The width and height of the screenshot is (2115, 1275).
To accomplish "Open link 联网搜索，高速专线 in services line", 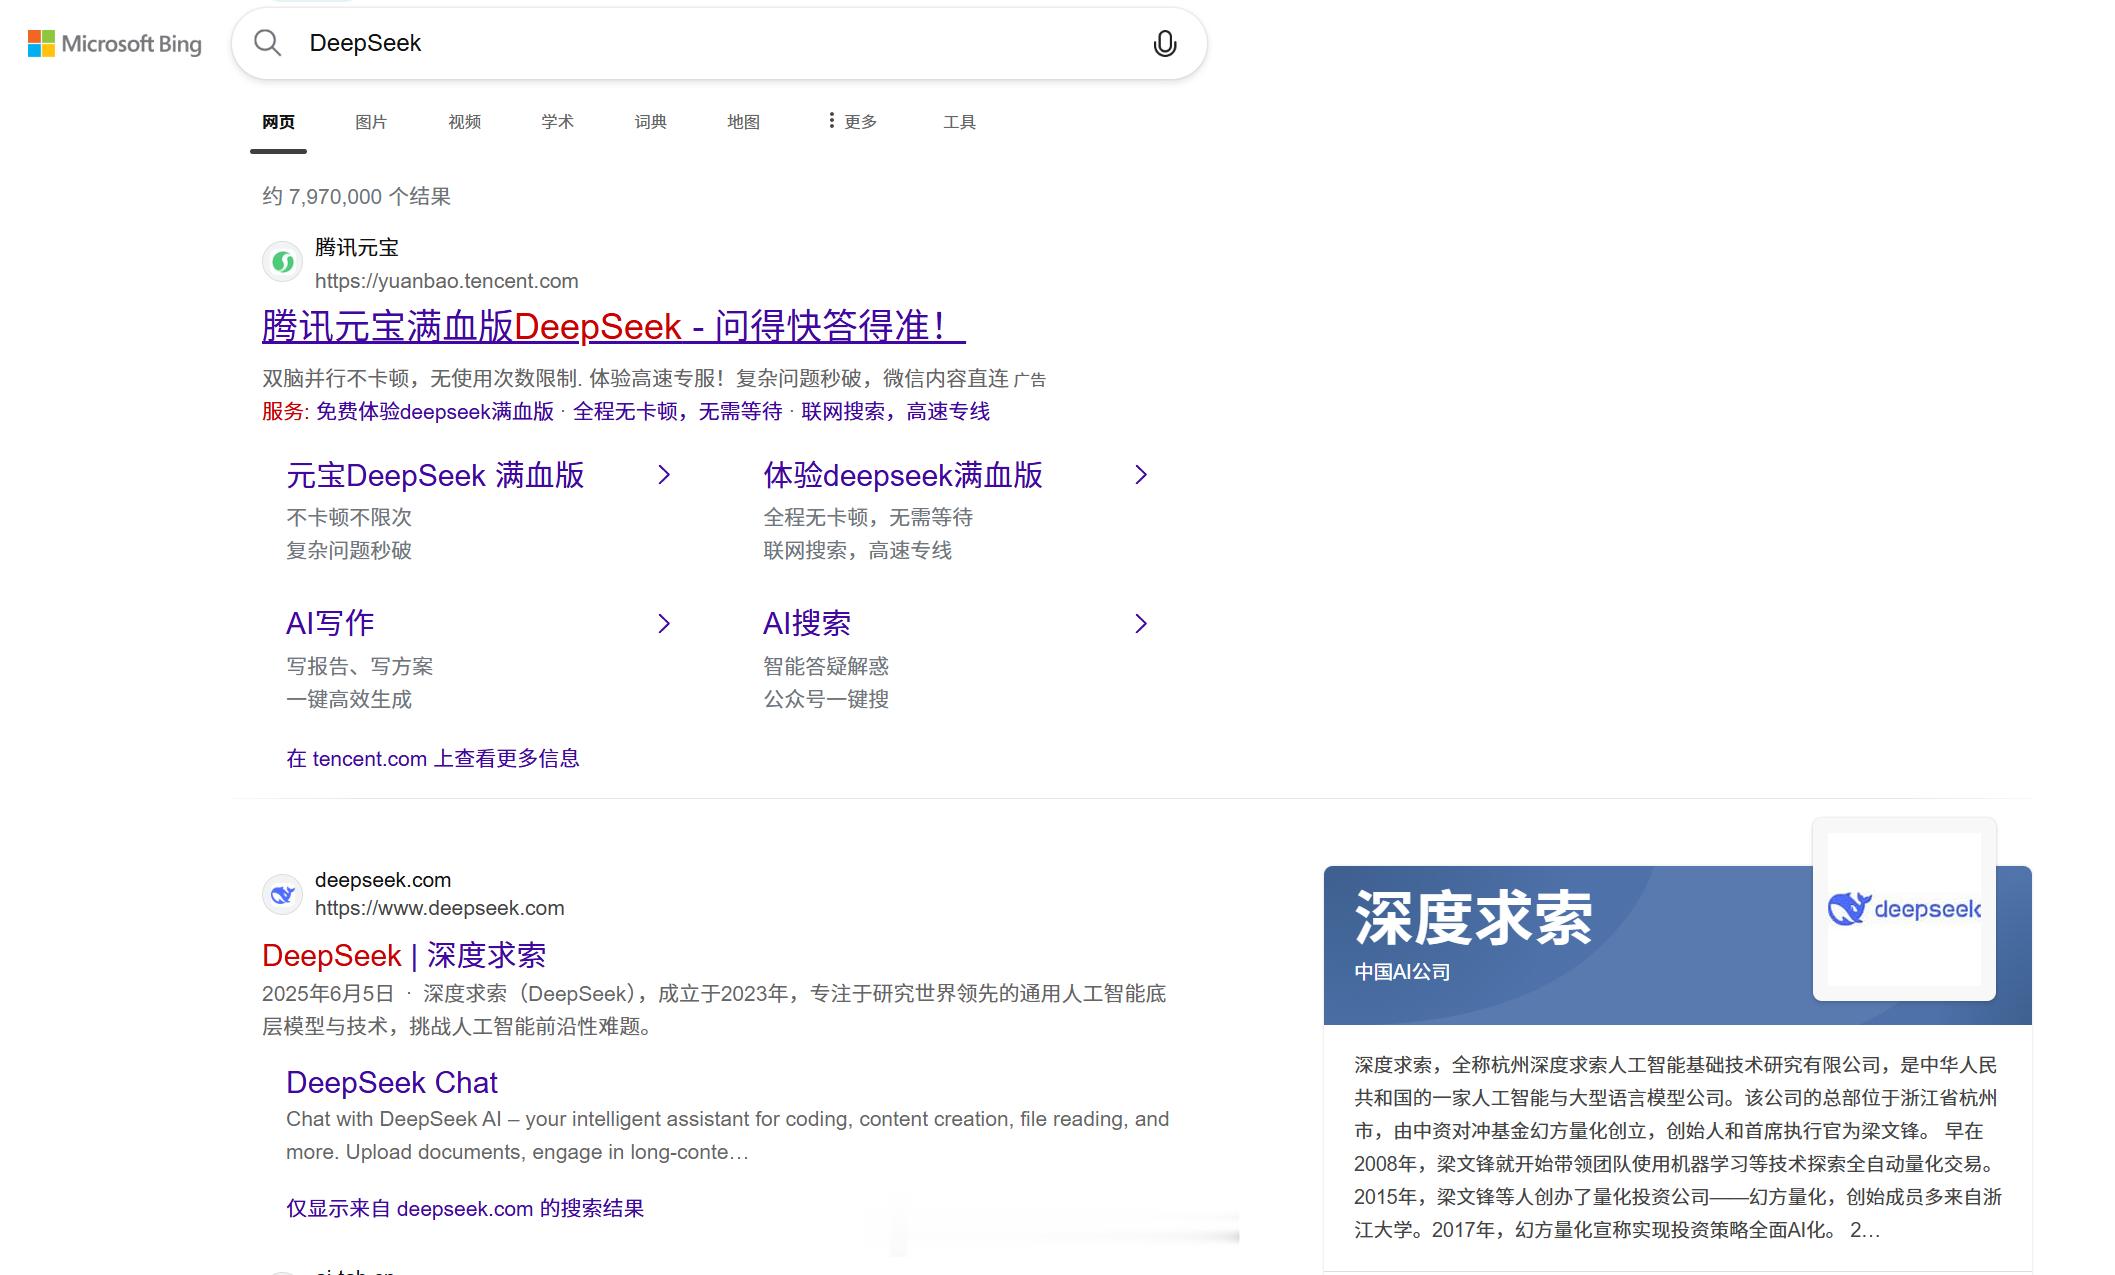I will click(896, 412).
